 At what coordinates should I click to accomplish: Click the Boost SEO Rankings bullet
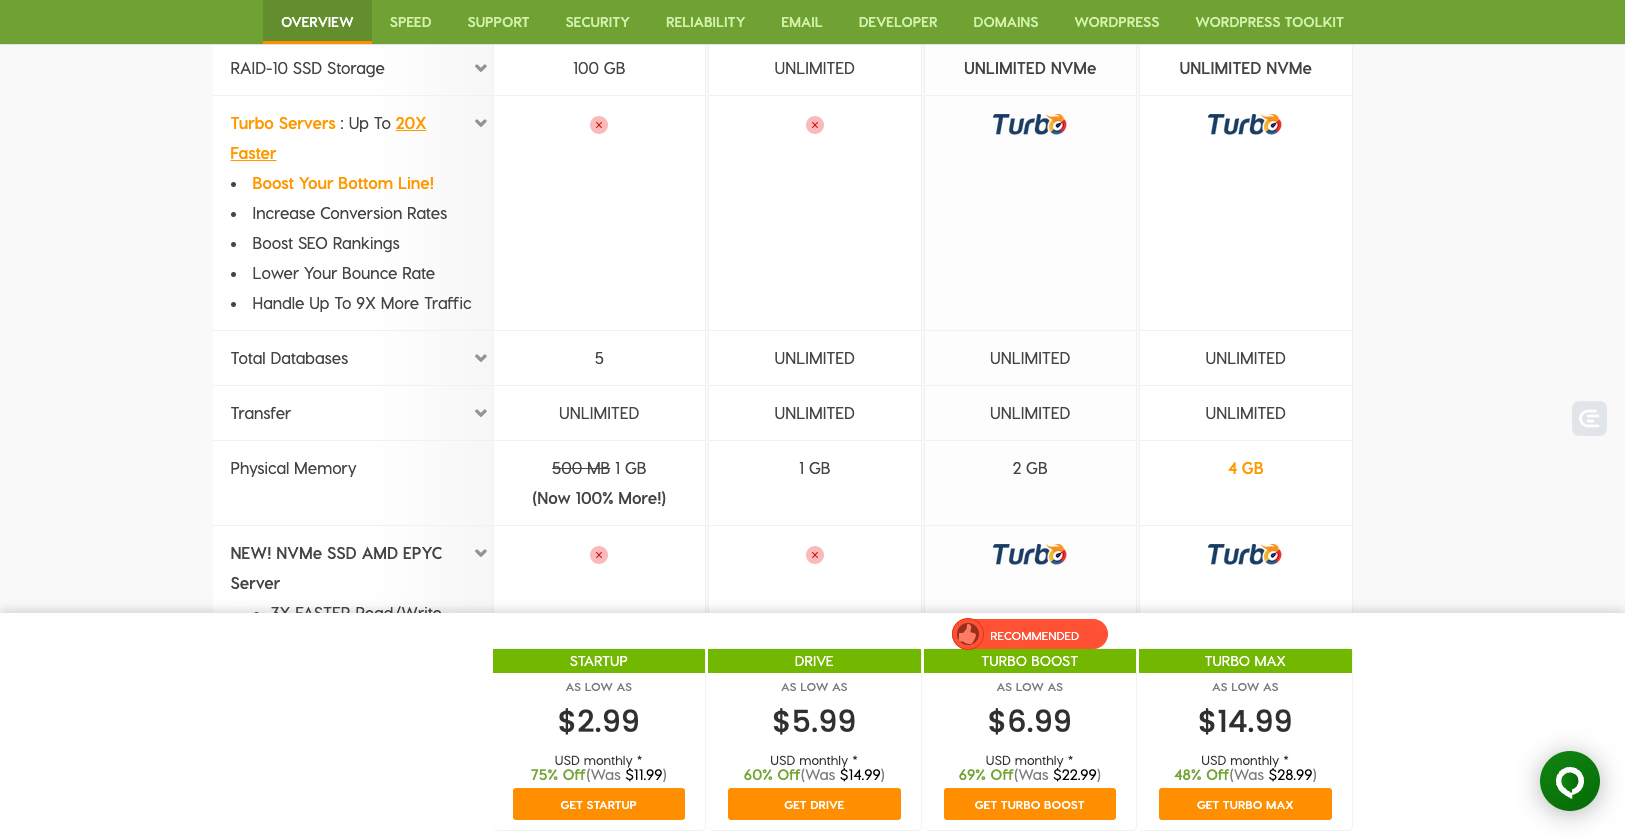[x=326, y=243]
